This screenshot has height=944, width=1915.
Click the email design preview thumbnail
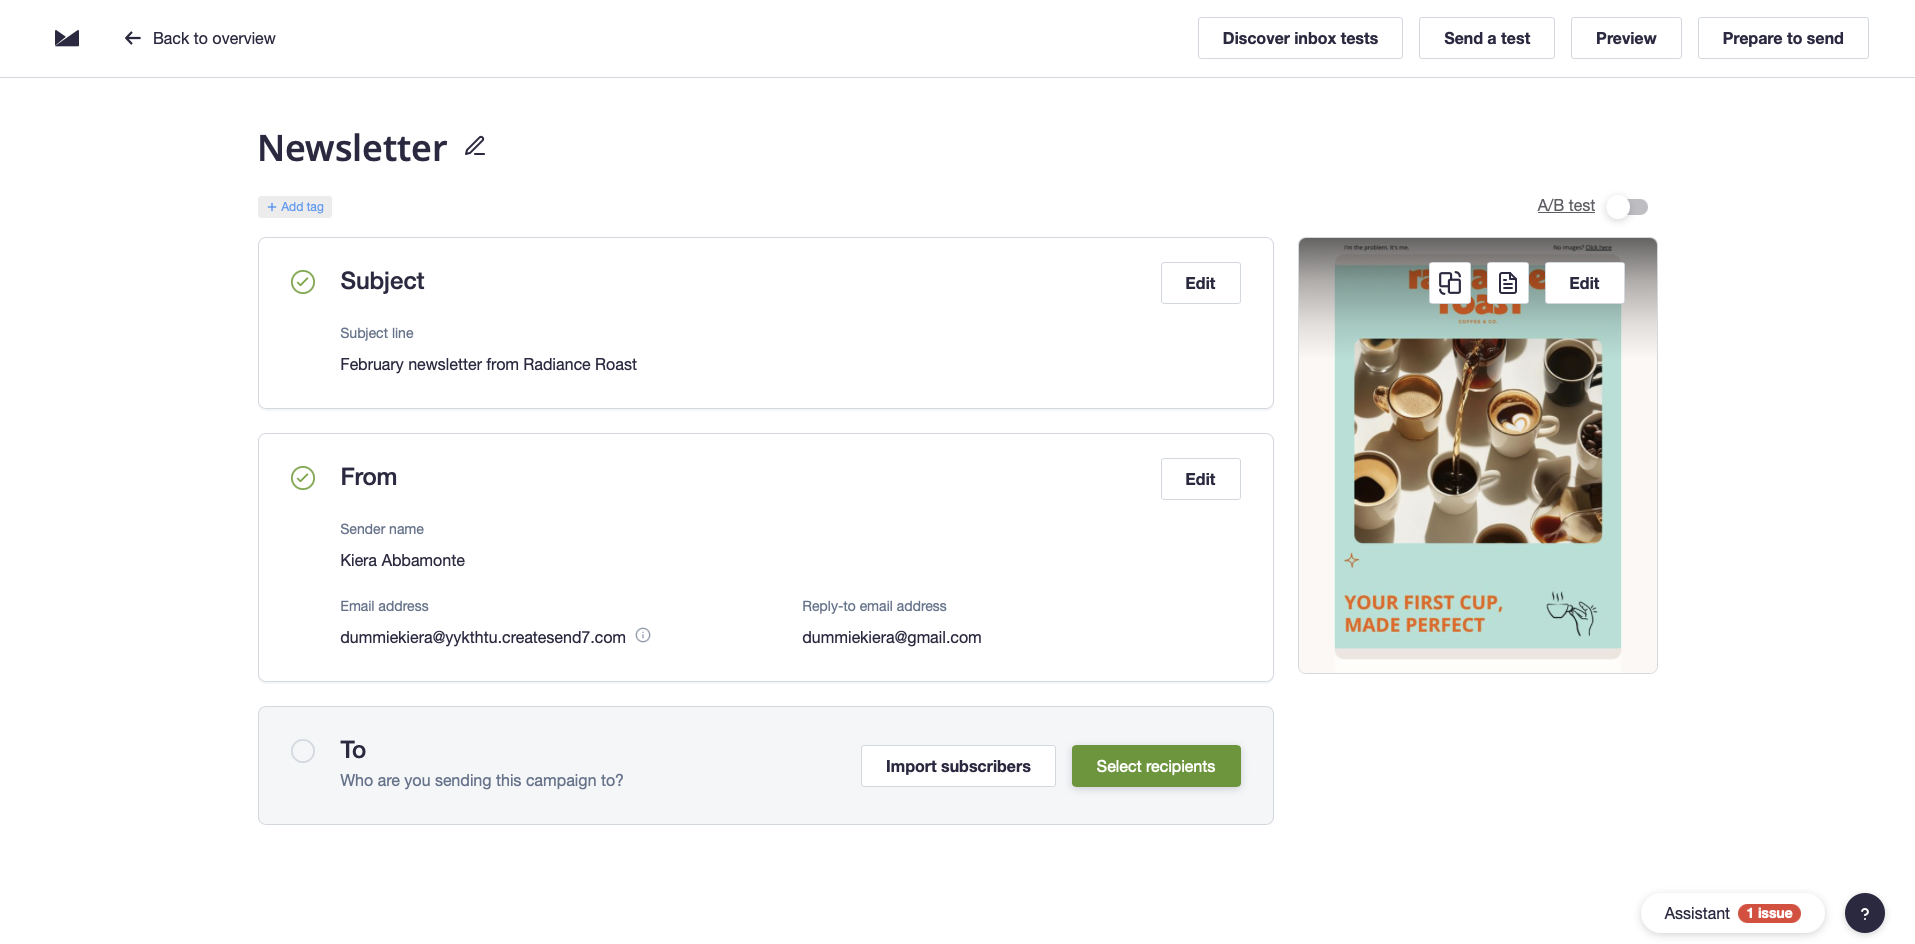1476,470
